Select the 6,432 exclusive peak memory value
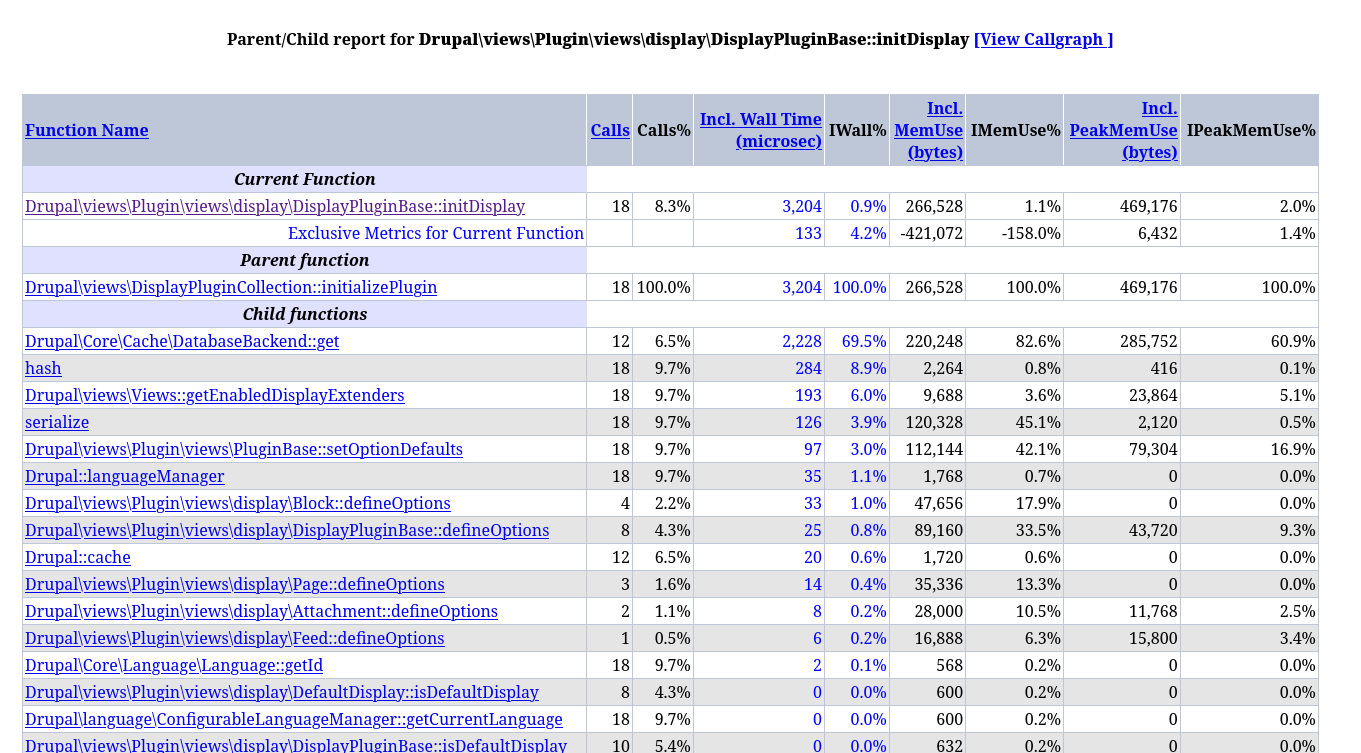Image resolution: width=1361 pixels, height=753 pixels. (1157, 233)
